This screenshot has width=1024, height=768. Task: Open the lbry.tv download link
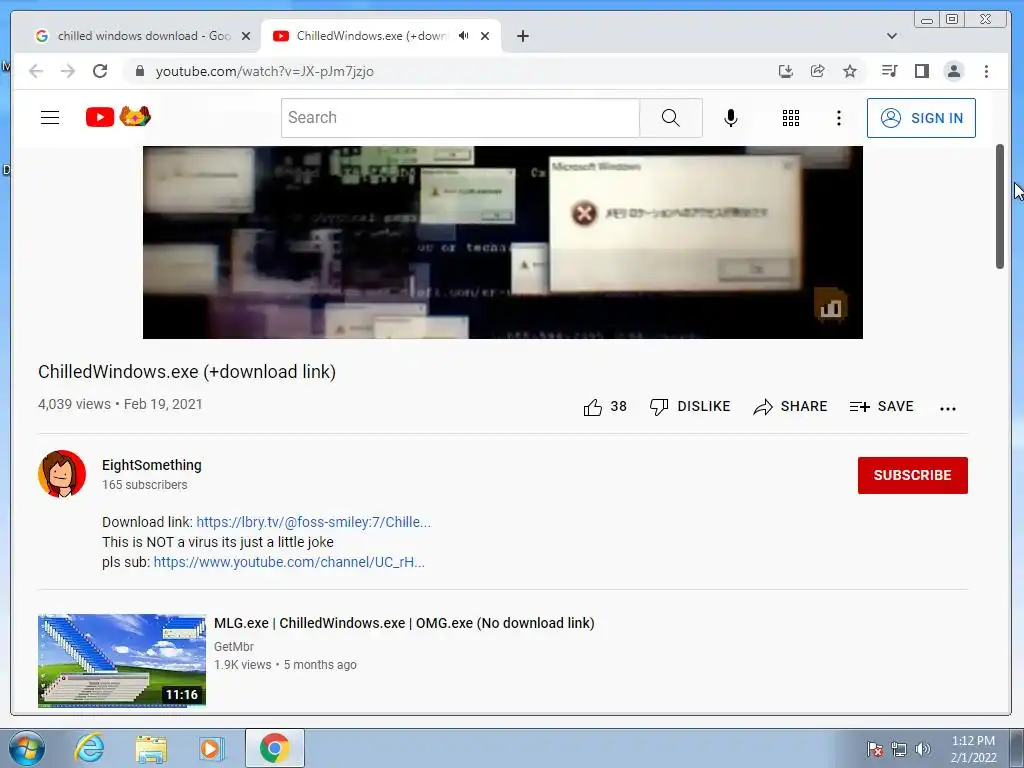(313, 522)
